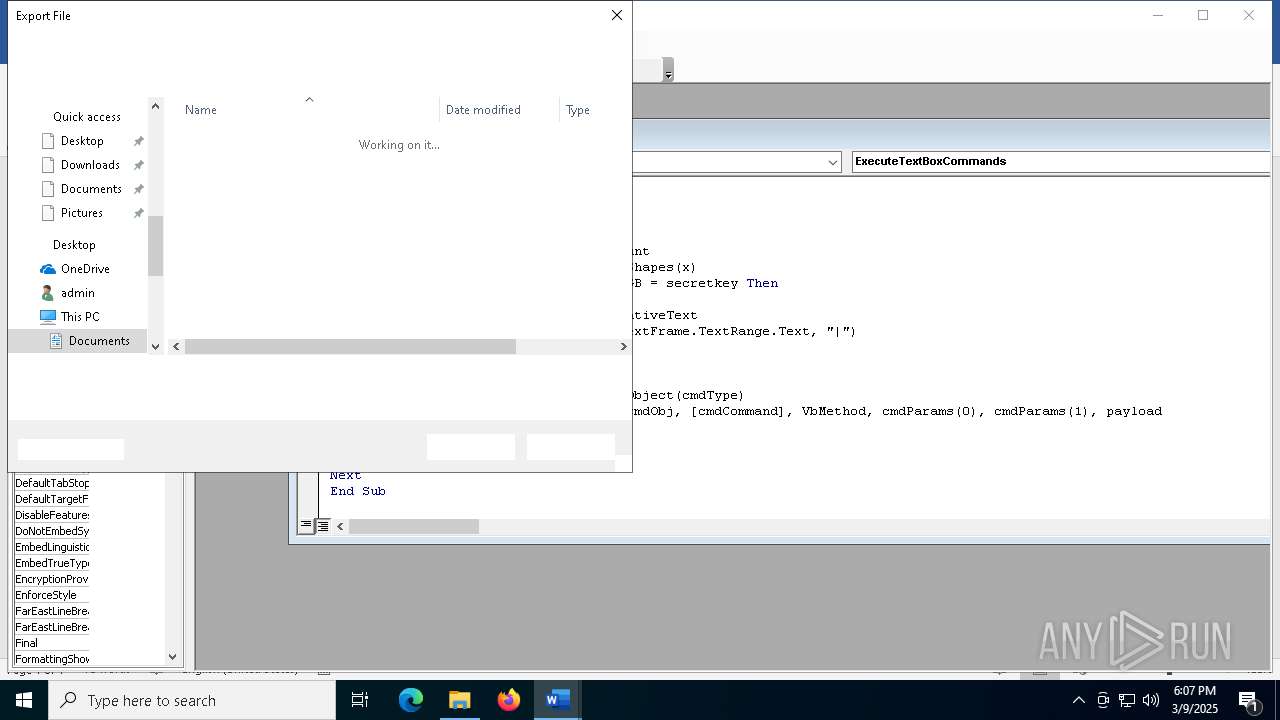Select DefaultTabStop property row
The image size is (1280, 720).
(52, 483)
